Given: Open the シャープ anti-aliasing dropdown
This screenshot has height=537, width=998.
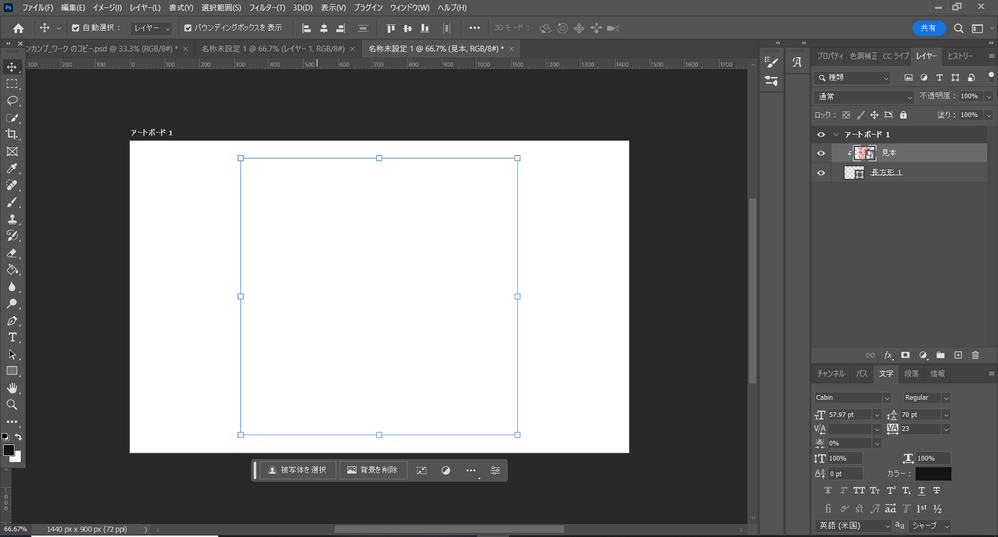Looking at the screenshot, I should tap(929, 526).
